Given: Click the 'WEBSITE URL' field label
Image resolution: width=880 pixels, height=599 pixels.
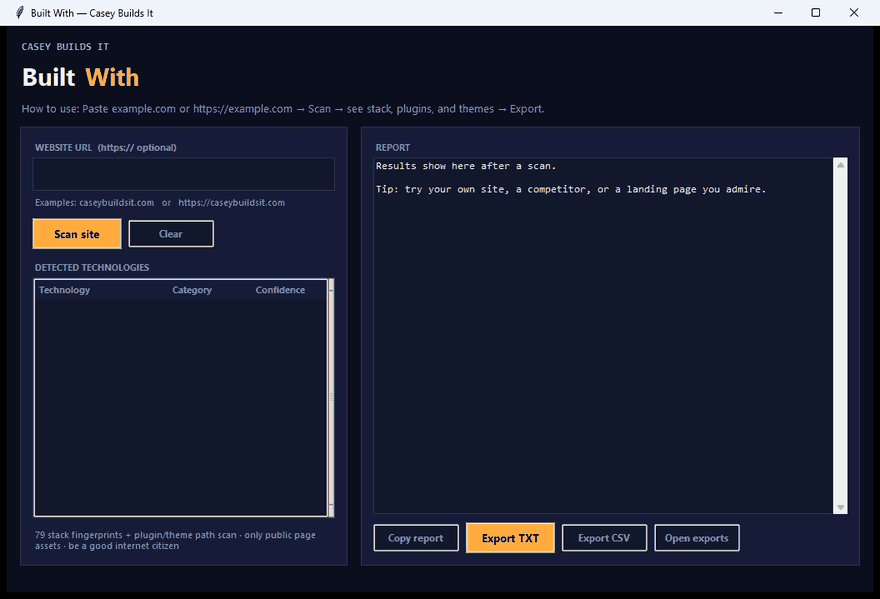Looking at the screenshot, I should coord(106,148).
